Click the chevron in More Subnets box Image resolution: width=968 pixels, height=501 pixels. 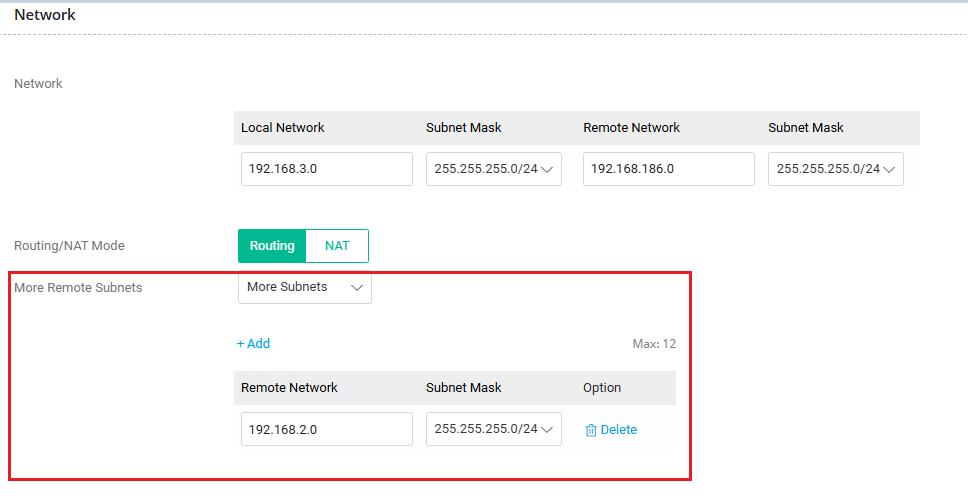(357, 288)
